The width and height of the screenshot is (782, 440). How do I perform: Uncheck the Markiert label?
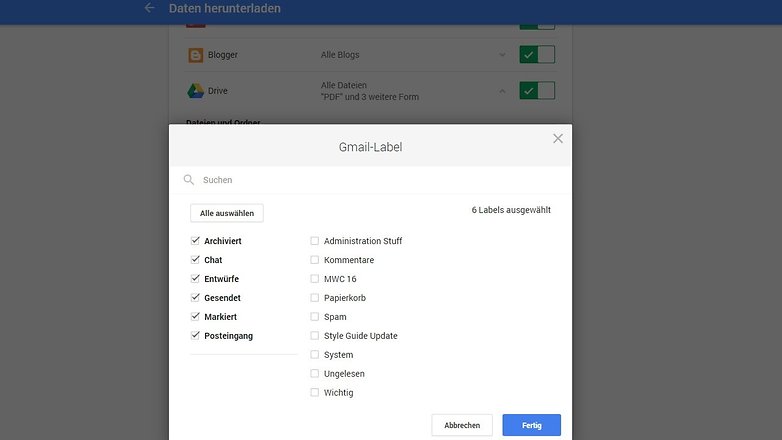pyautogui.click(x=195, y=316)
